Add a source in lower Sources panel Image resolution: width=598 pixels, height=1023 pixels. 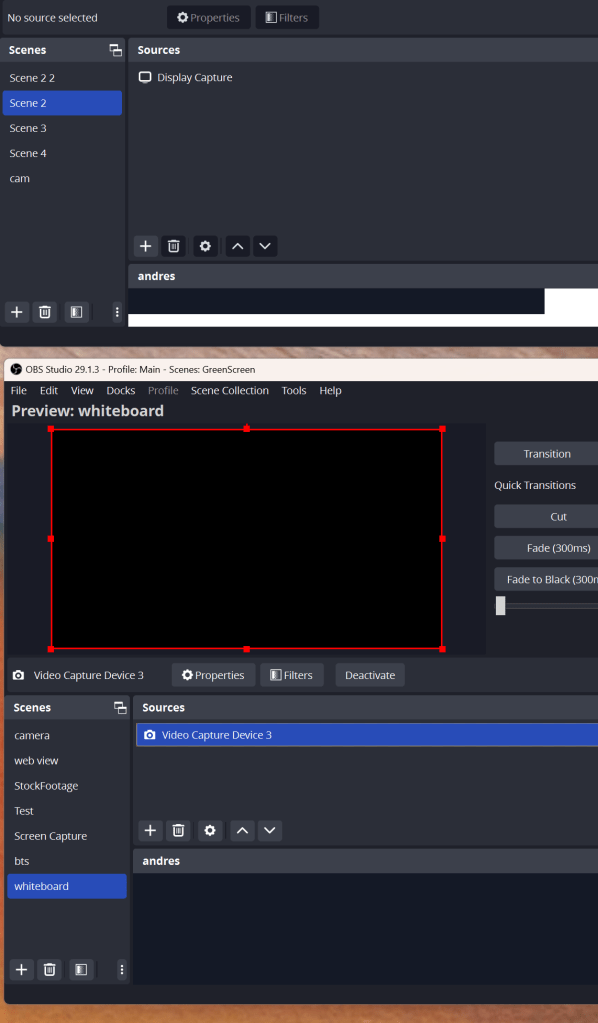pos(150,831)
